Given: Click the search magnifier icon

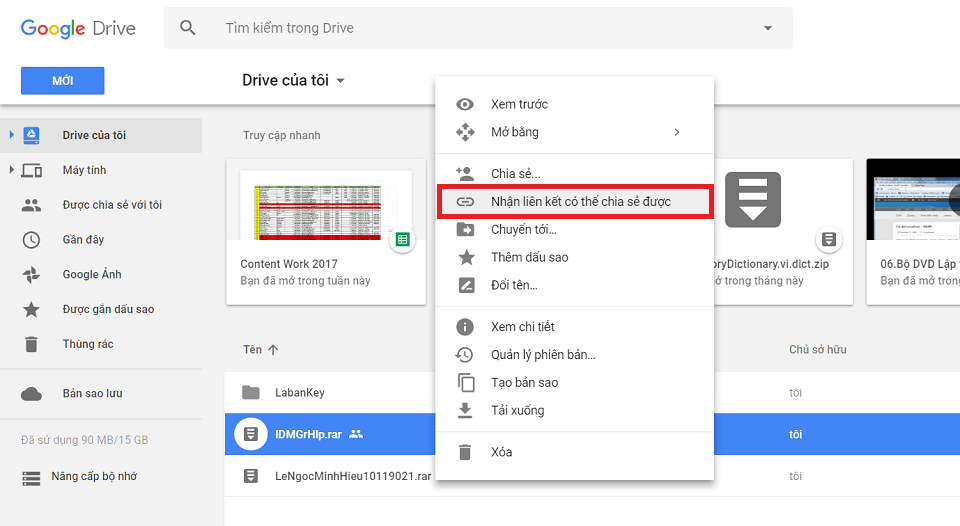Looking at the screenshot, I should (187, 28).
